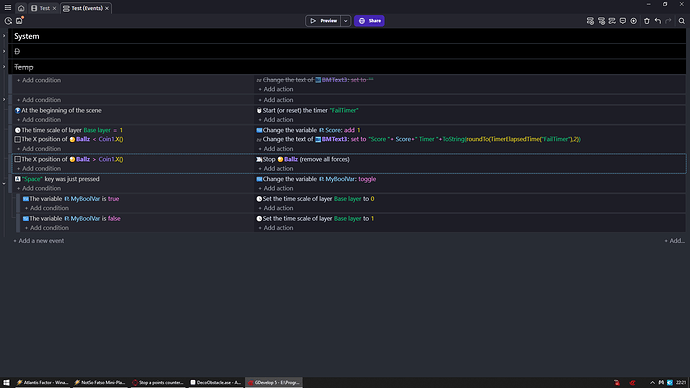Add a sub-event using toolbar icon
Viewport: 690px width, 388px height.
pos(601,21)
